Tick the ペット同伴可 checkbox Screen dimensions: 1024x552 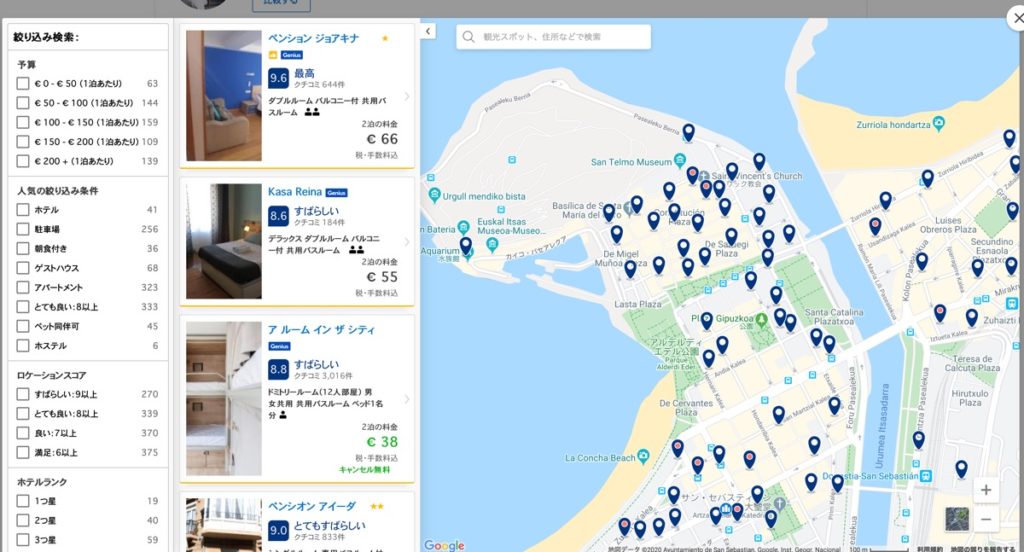(23, 326)
